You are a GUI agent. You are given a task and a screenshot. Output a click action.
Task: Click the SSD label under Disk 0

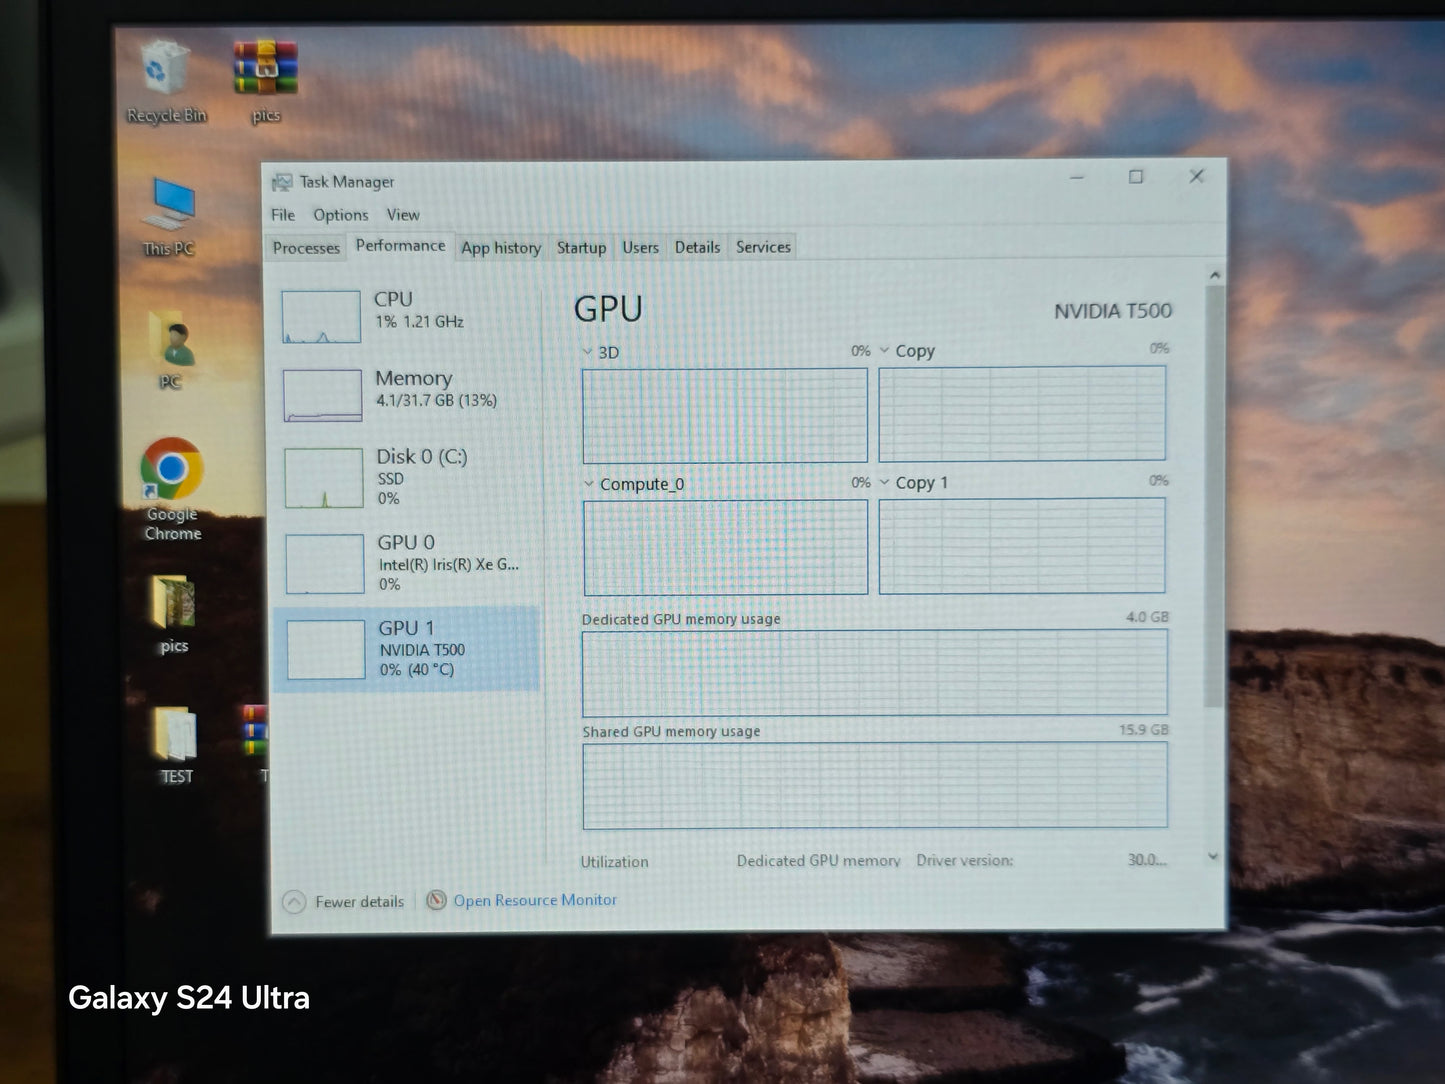[x=391, y=479]
